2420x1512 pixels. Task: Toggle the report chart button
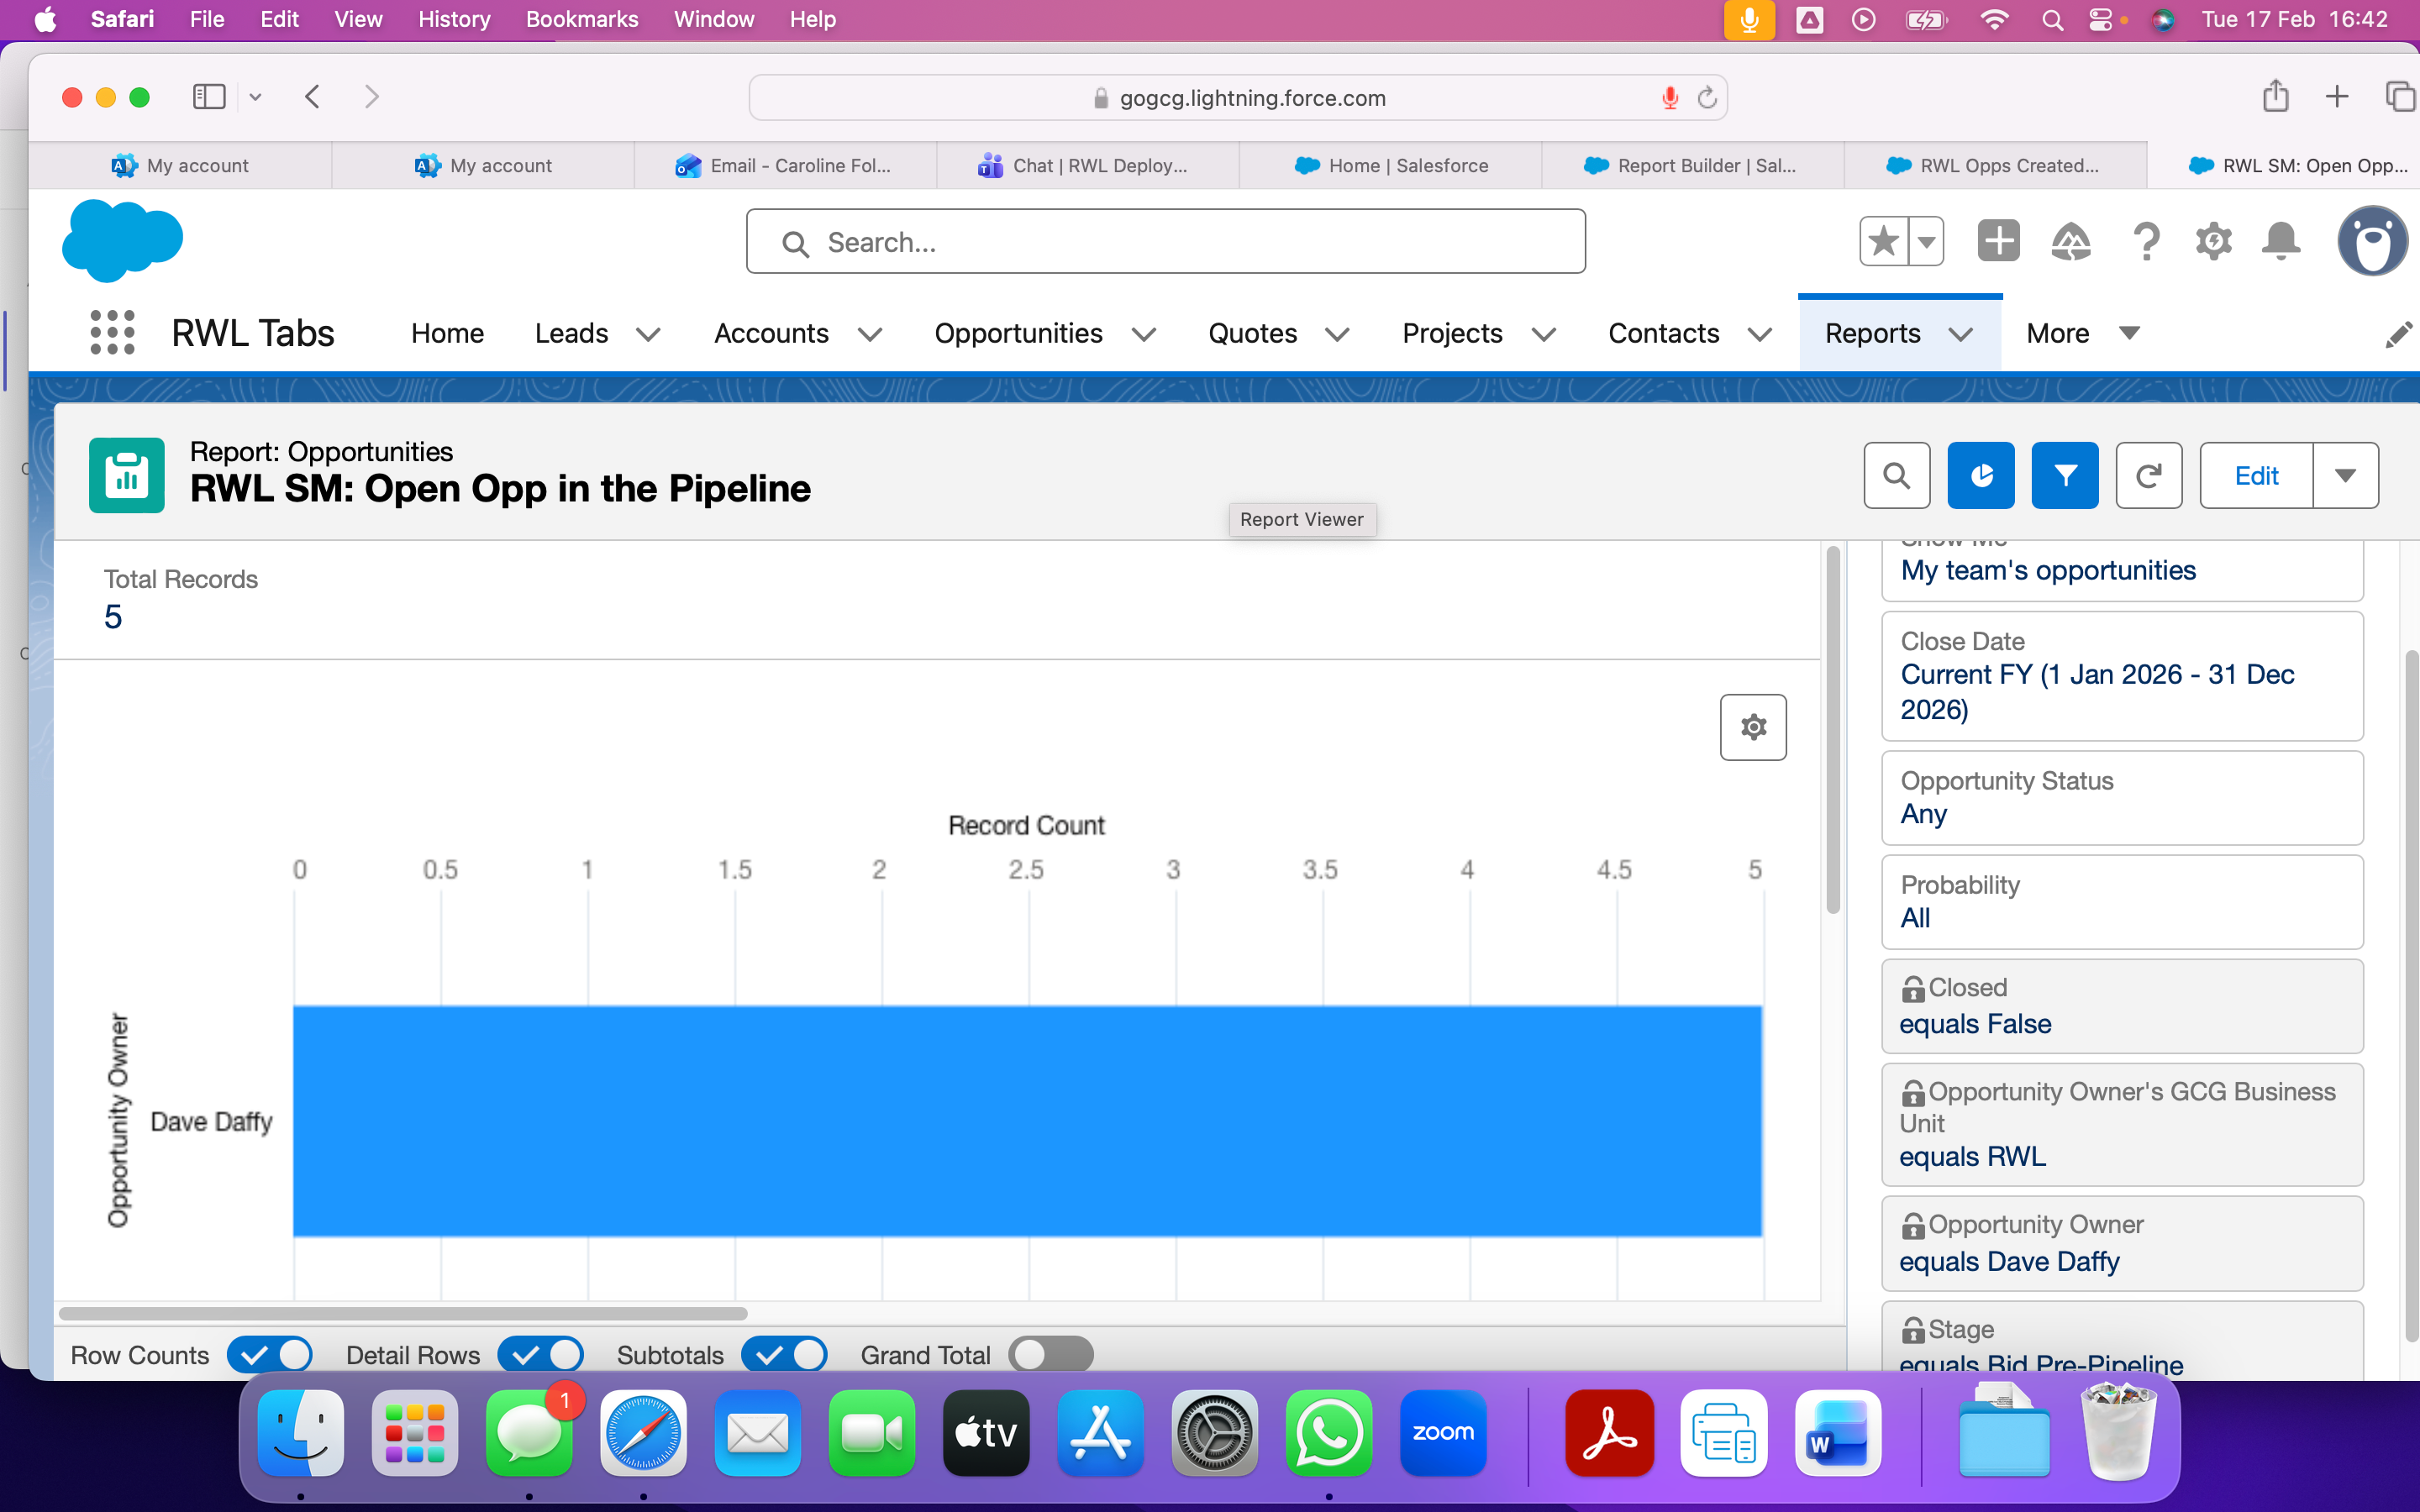[1980, 476]
